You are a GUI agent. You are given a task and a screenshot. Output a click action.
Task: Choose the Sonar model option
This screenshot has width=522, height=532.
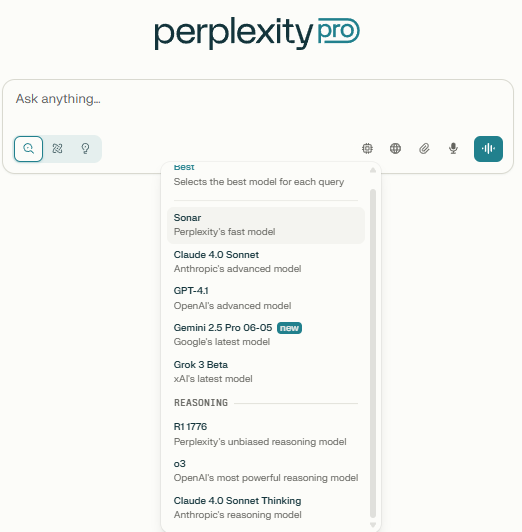(266, 225)
